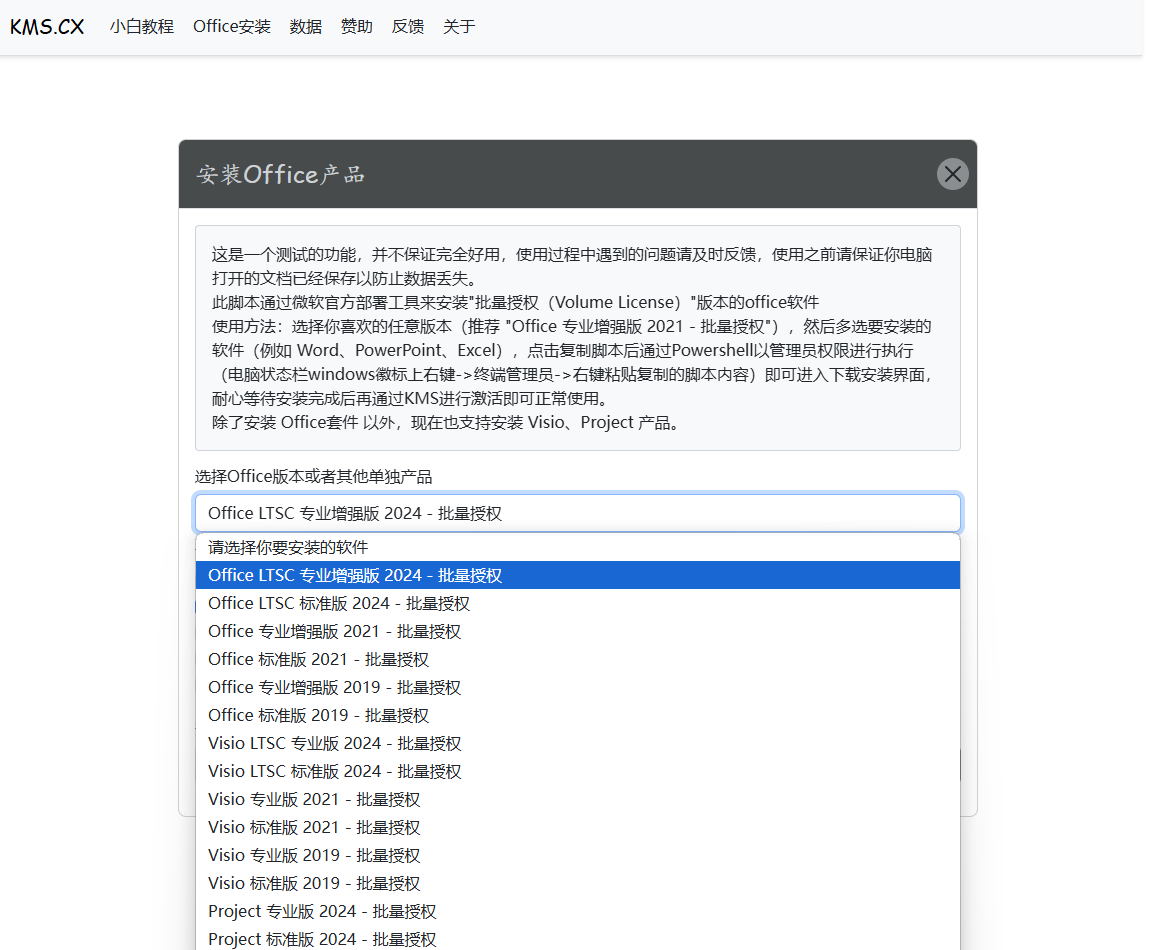Select Office 标准版 2021 批量授权
The width and height of the screenshot is (1156, 950).
318,659
